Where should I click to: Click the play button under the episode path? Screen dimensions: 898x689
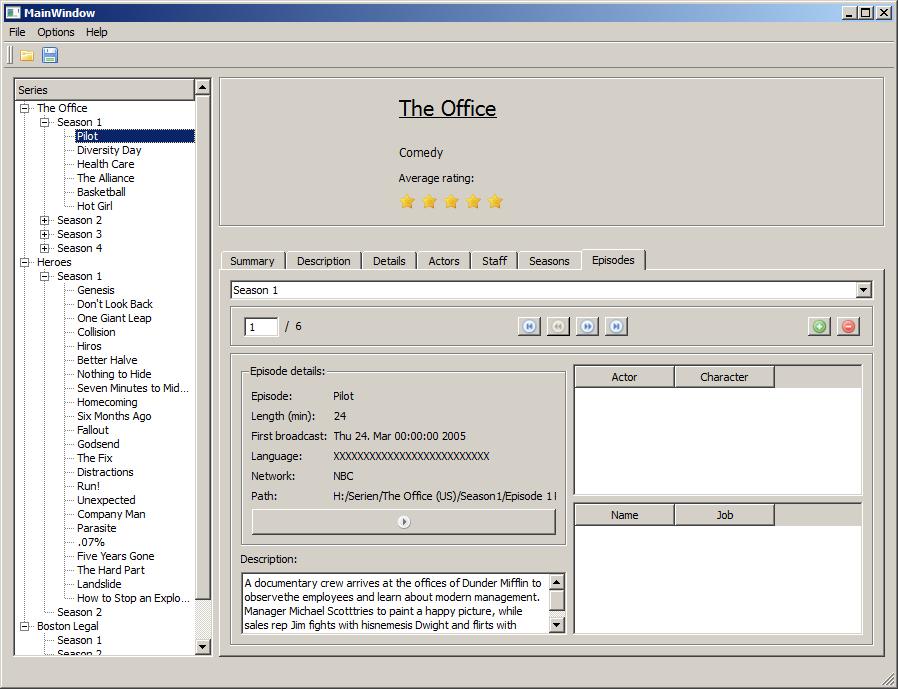point(404,522)
